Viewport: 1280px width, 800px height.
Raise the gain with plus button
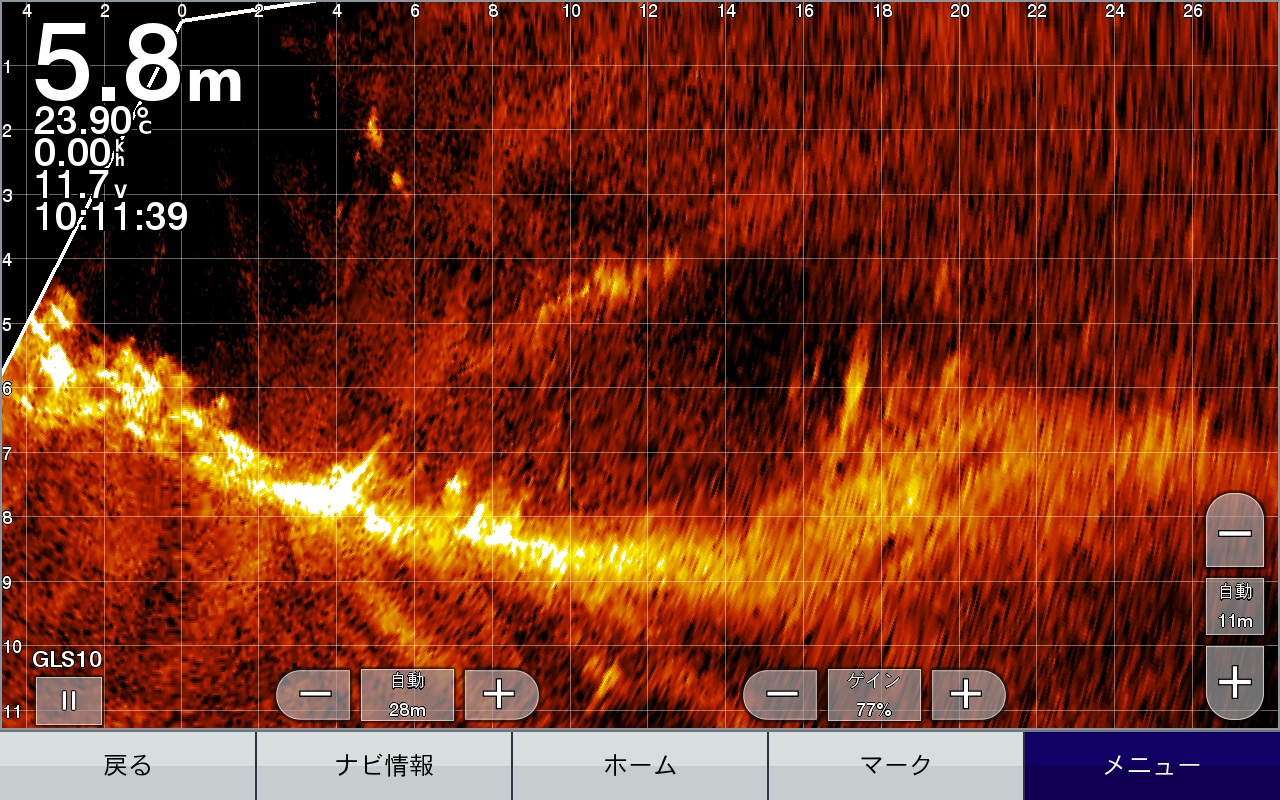point(968,694)
